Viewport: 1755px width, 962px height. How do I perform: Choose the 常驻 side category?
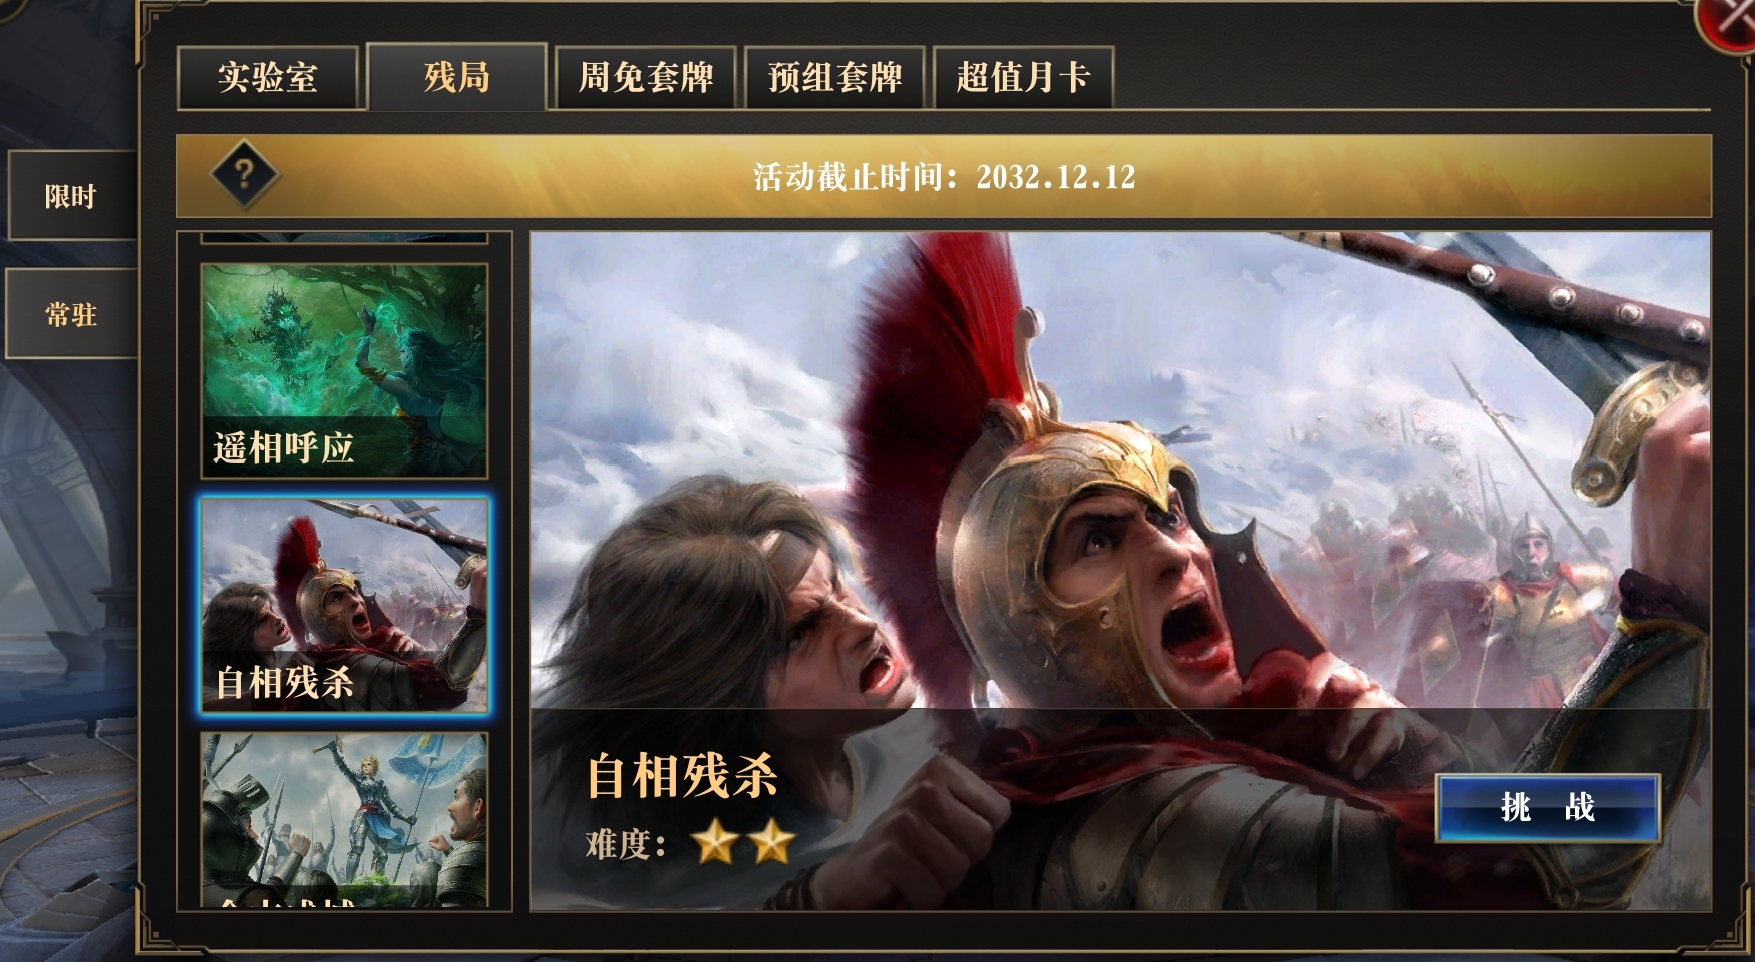(x=70, y=314)
